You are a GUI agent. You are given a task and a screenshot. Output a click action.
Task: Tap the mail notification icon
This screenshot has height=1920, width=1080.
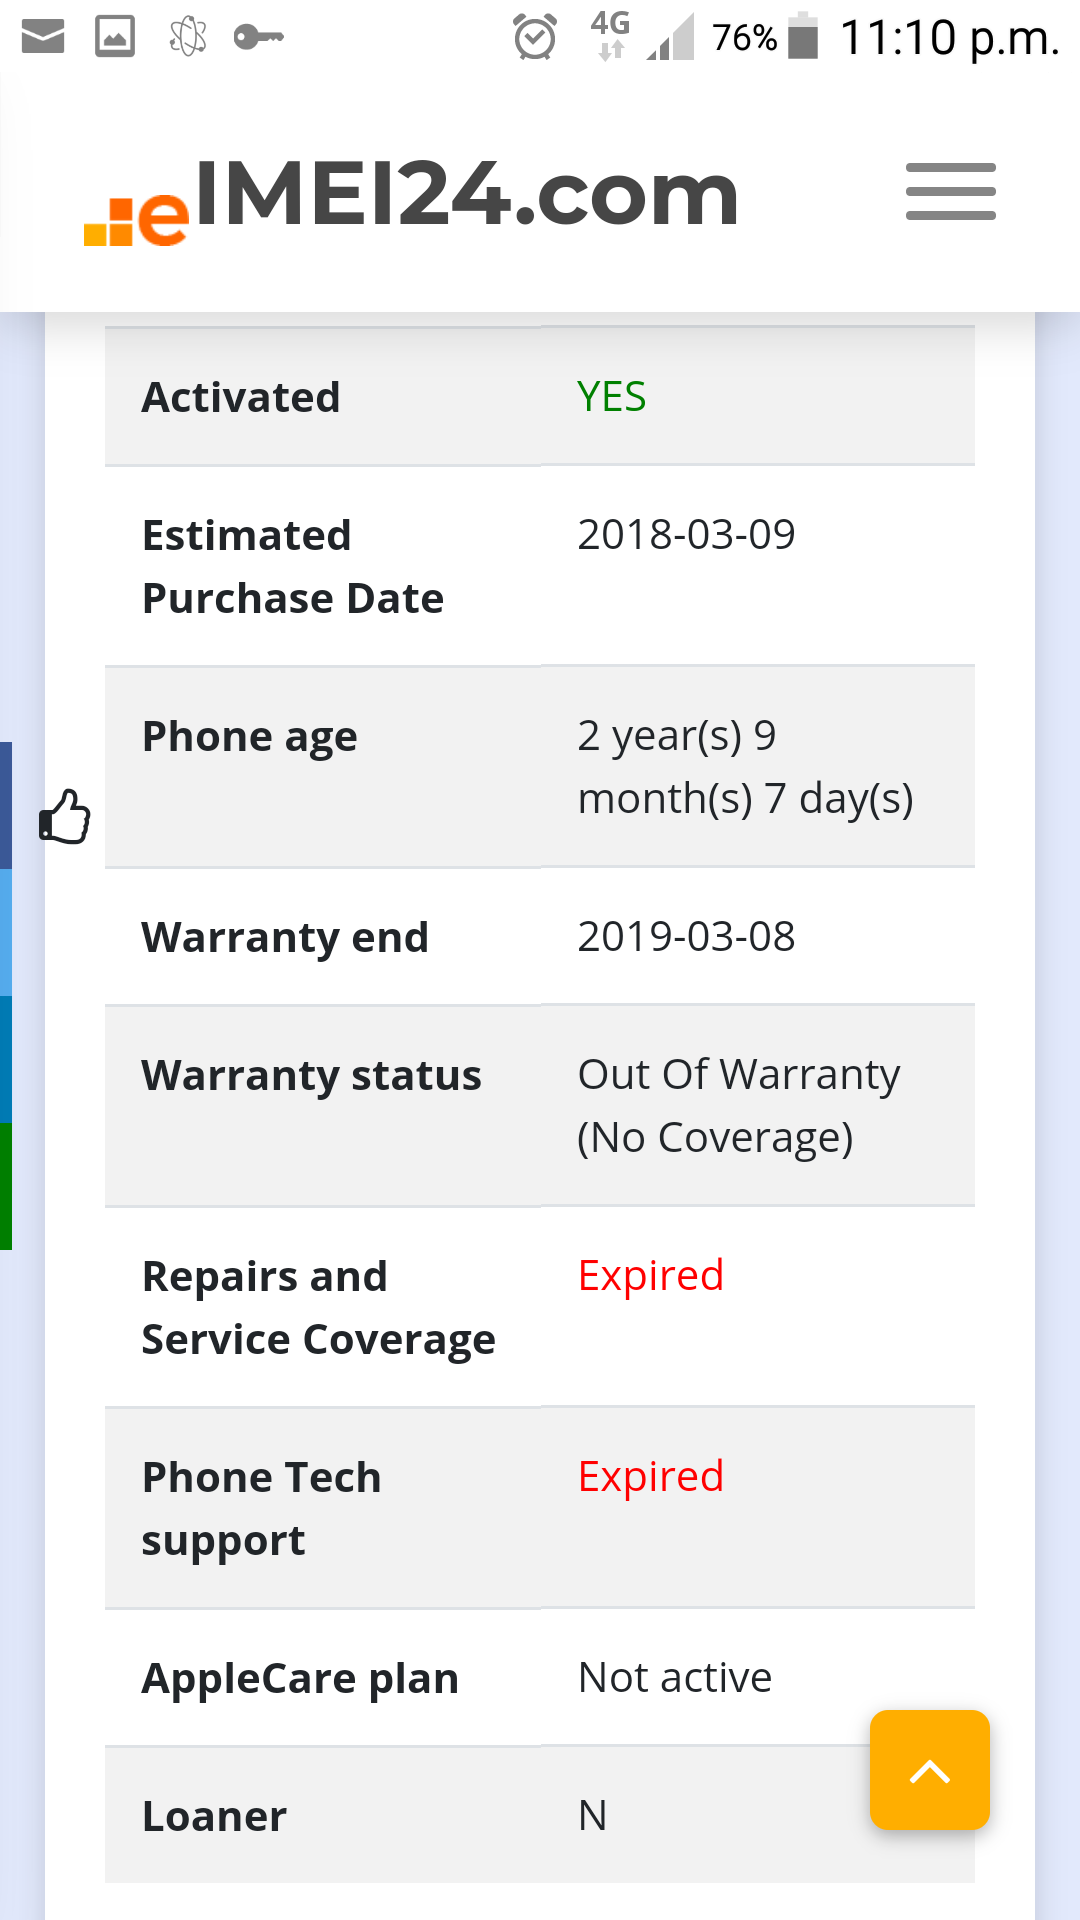42,37
